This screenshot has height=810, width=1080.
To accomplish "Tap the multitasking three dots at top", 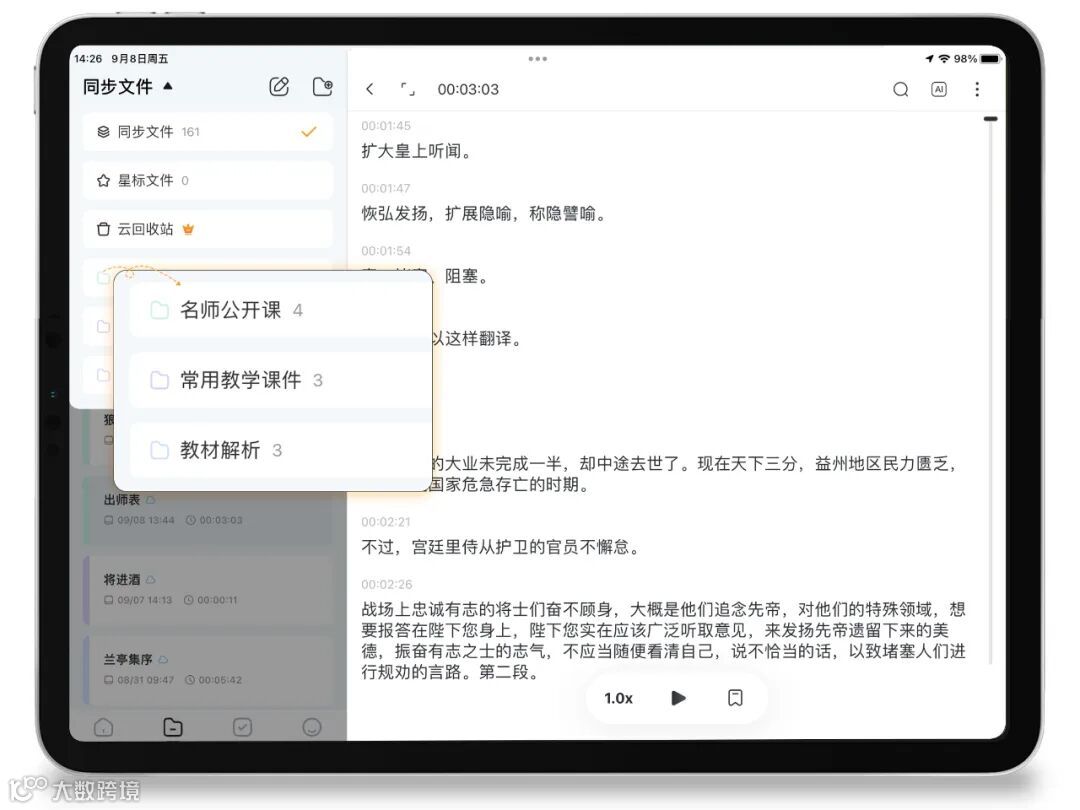I will tap(538, 59).
